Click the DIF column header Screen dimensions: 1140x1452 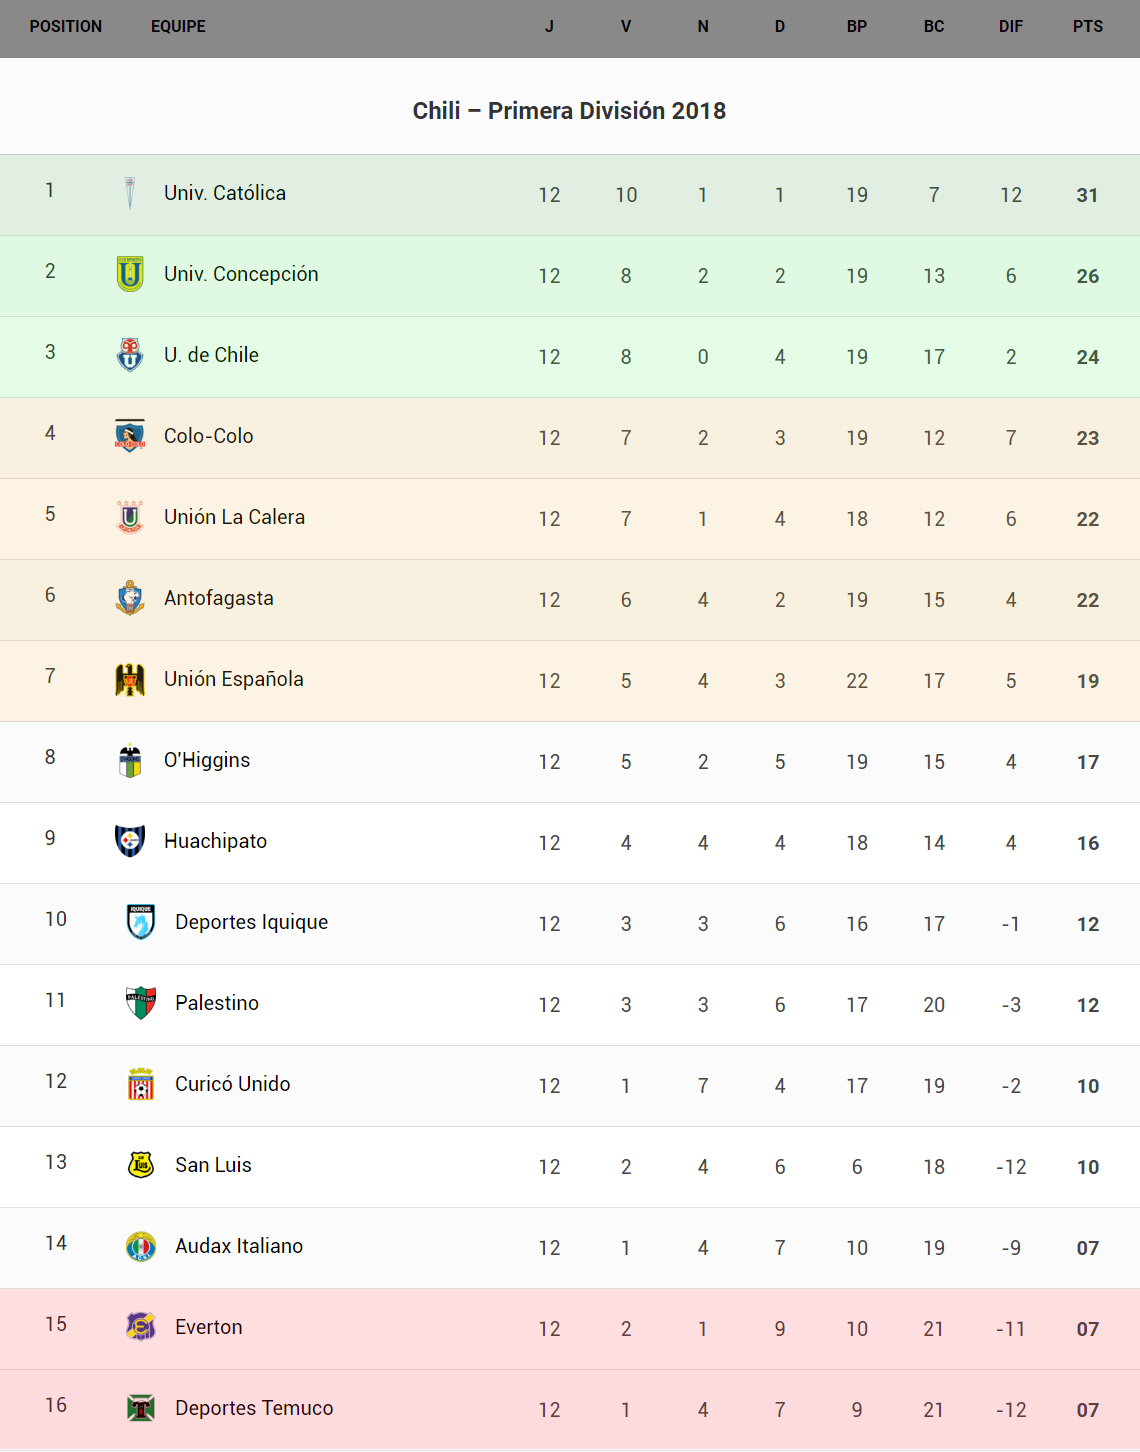[1011, 27]
